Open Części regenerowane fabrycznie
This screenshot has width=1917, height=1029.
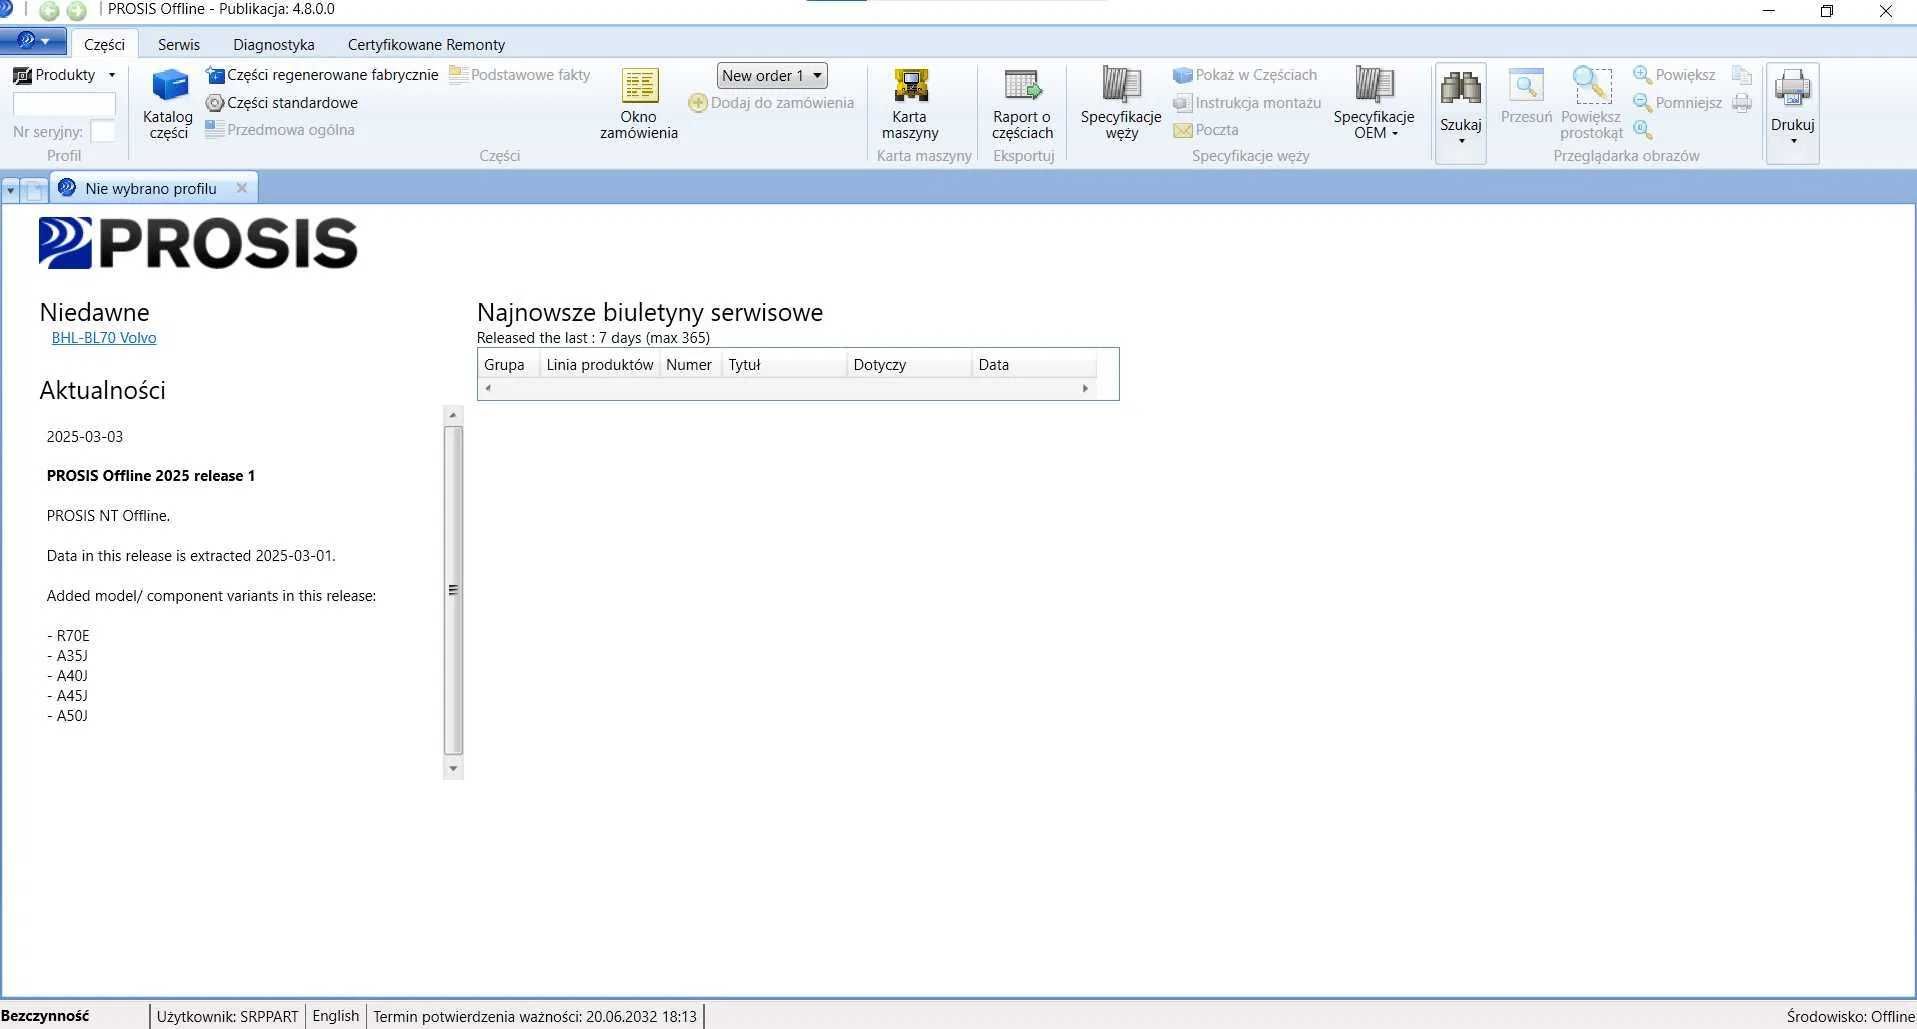click(322, 75)
